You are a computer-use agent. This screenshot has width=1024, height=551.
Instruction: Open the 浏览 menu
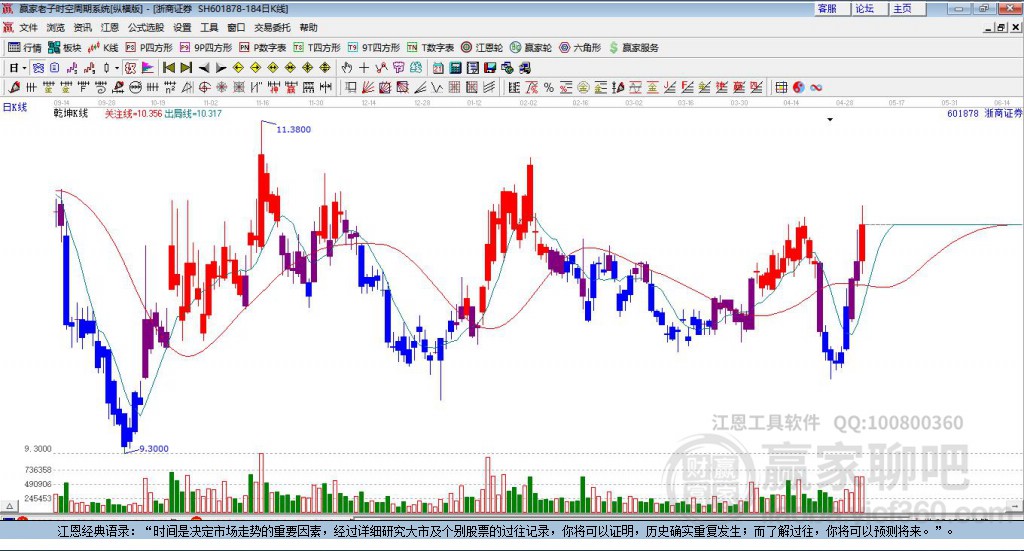click(x=56, y=27)
